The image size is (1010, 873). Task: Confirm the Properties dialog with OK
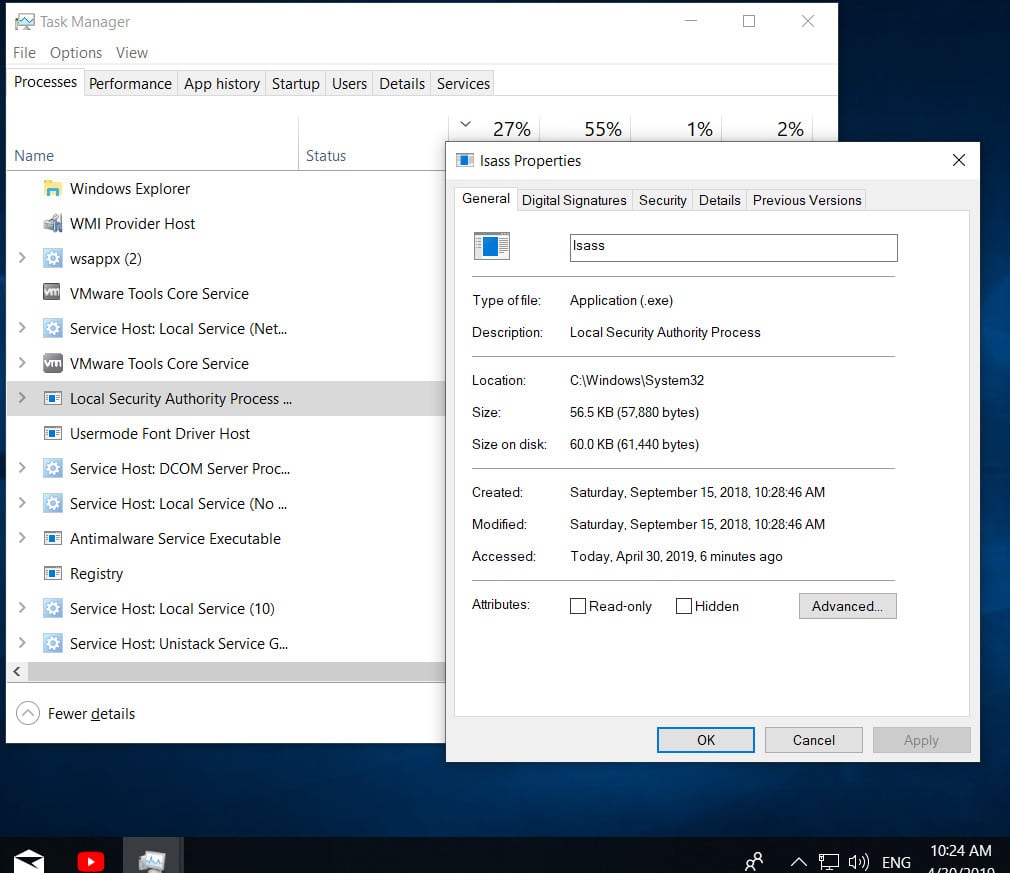click(705, 740)
